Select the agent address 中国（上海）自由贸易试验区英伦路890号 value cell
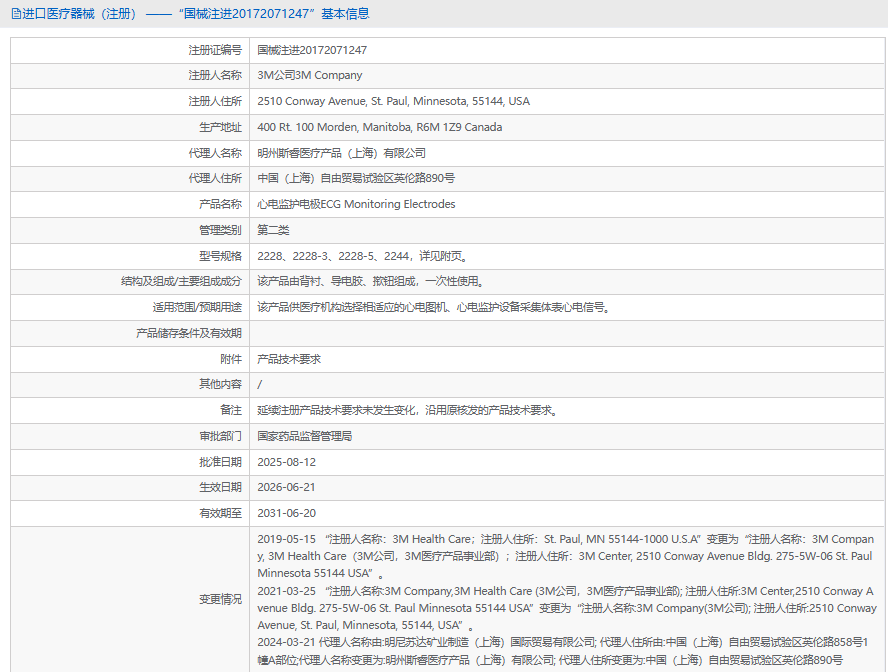 pos(567,178)
